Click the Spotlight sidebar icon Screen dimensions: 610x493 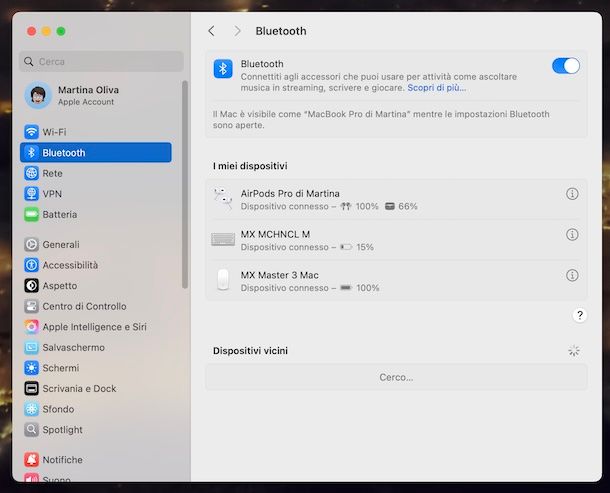32,430
